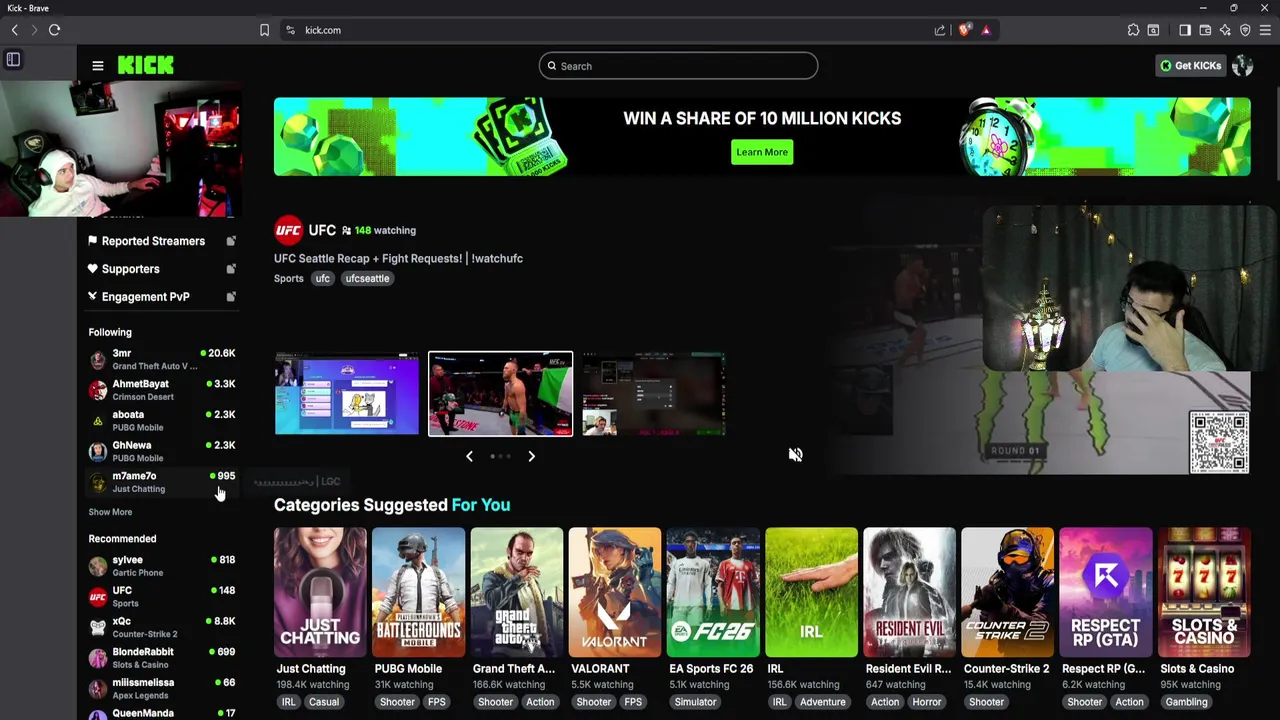
Task: Open IRL category card
Action: (810, 592)
